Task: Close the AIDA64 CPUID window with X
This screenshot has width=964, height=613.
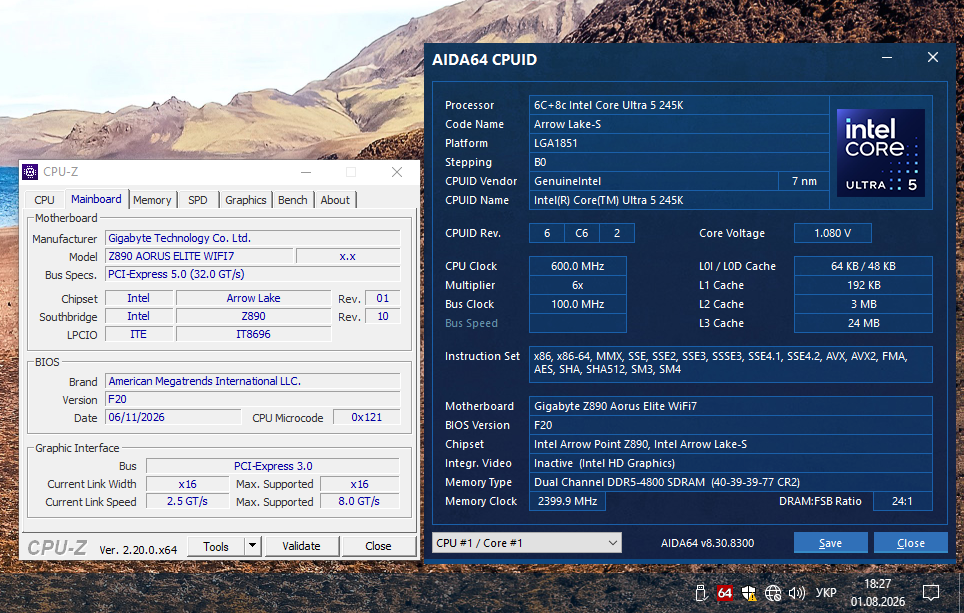Action: pyautogui.click(x=933, y=57)
